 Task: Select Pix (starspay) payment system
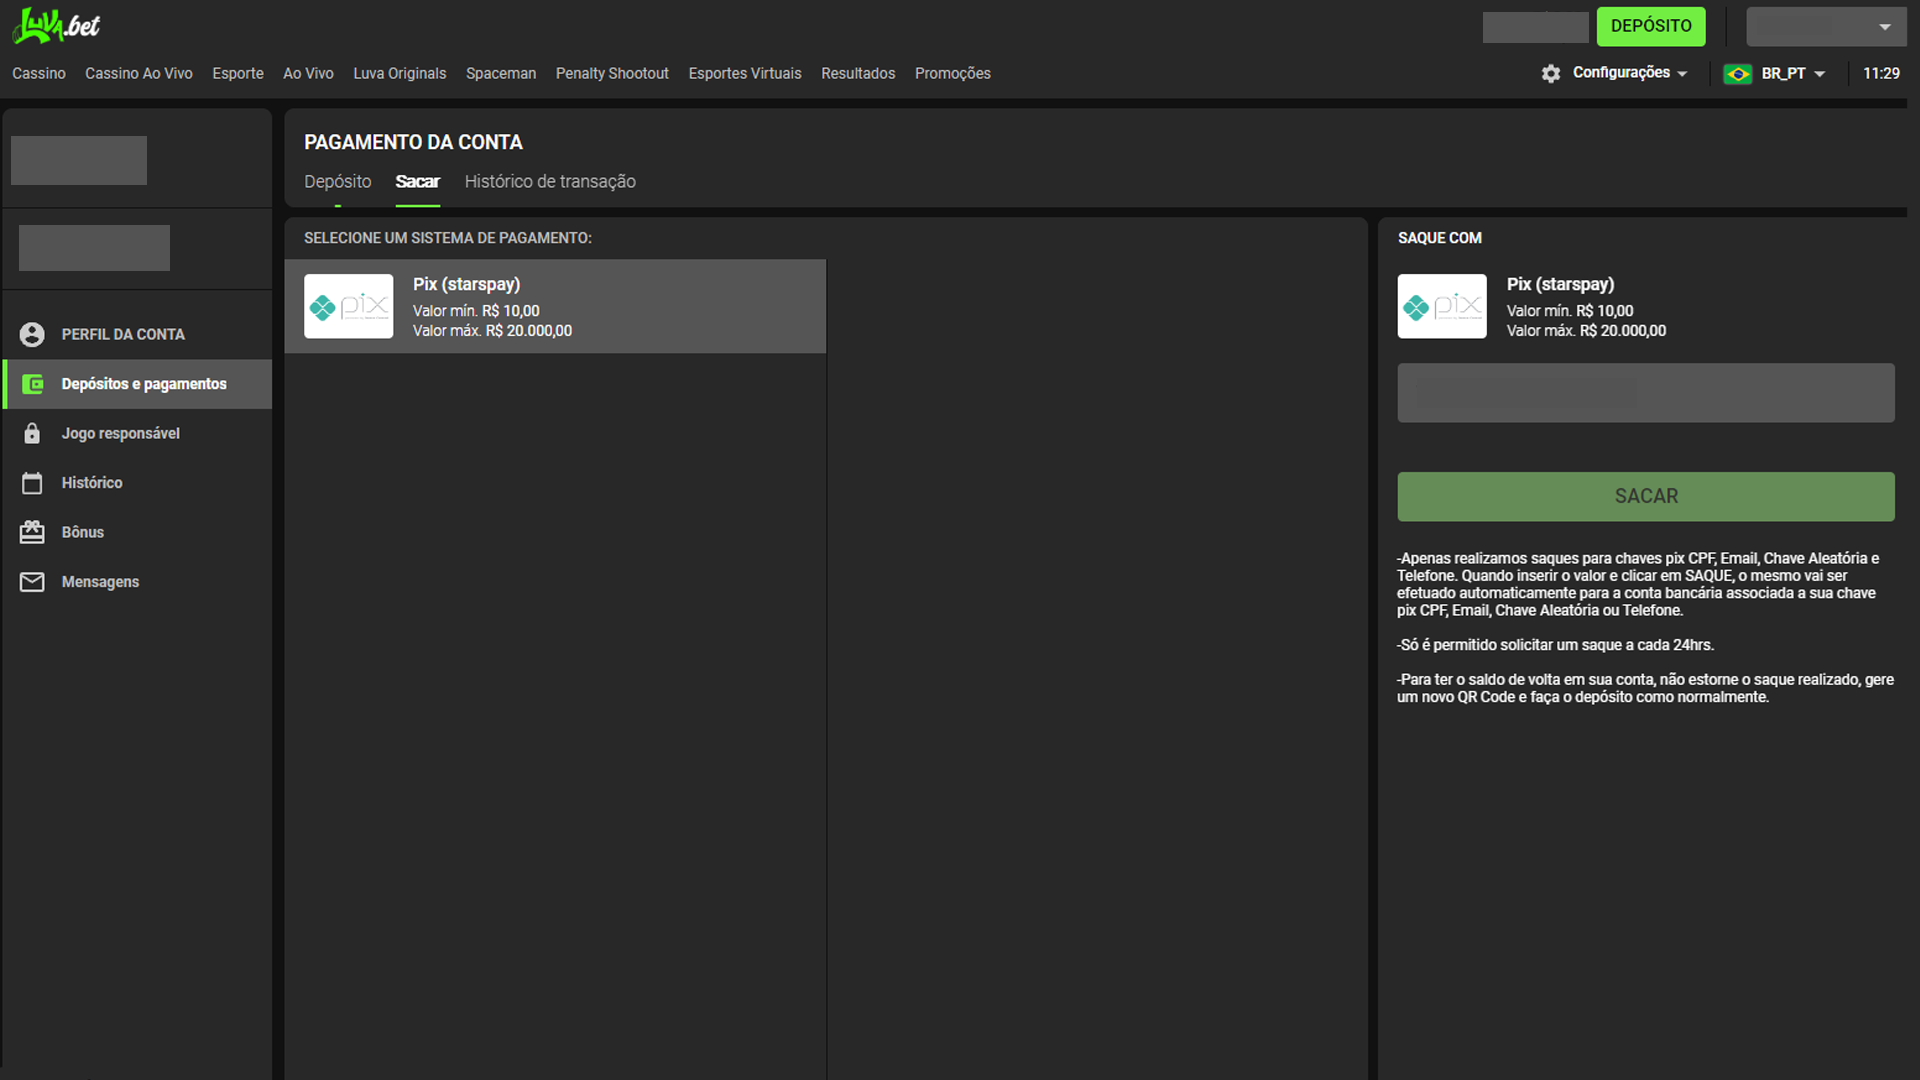[555, 306]
